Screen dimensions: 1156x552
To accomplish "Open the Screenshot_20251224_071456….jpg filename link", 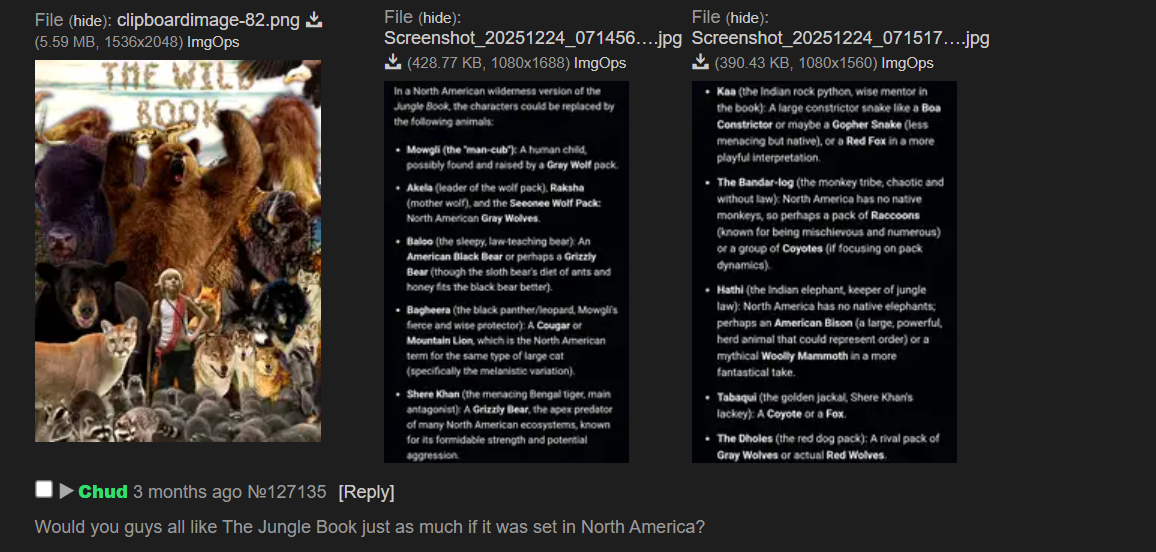I will [533, 38].
